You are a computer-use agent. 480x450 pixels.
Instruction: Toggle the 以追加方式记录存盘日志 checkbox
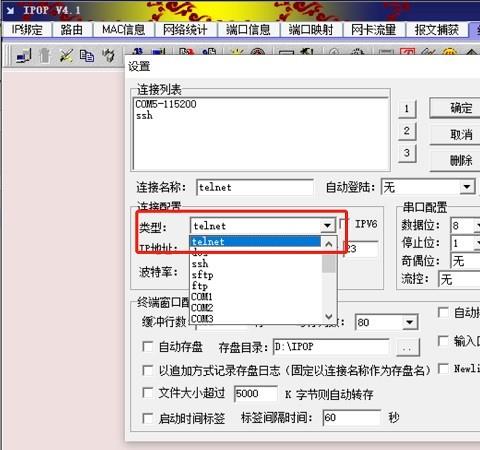pyautogui.click(x=148, y=370)
